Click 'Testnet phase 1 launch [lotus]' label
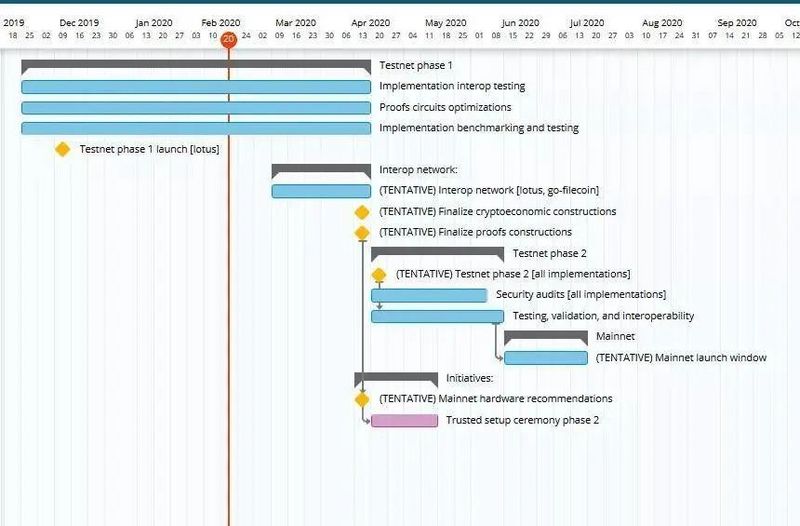The width and height of the screenshot is (800, 526). click(149, 149)
